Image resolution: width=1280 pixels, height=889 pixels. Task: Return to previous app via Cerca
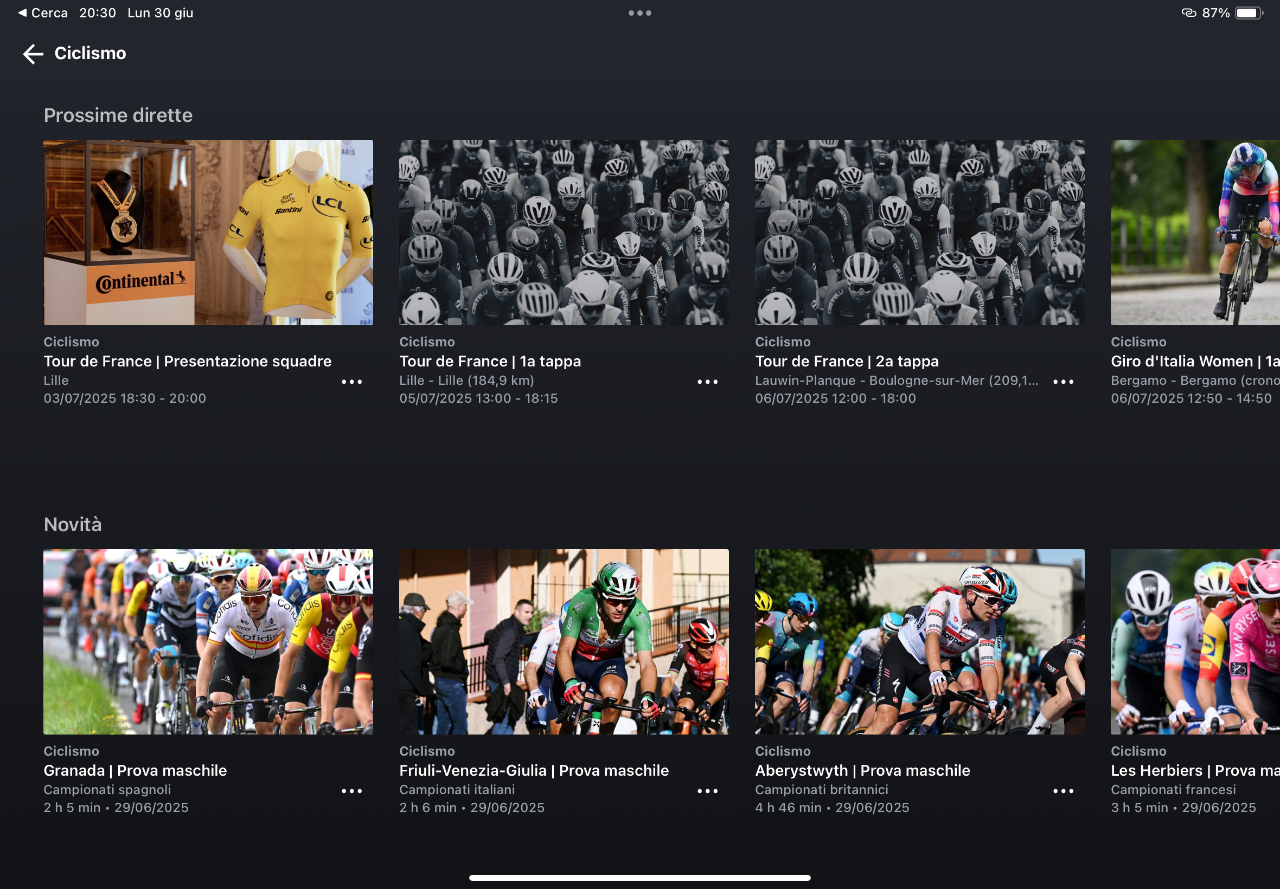(43, 13)
